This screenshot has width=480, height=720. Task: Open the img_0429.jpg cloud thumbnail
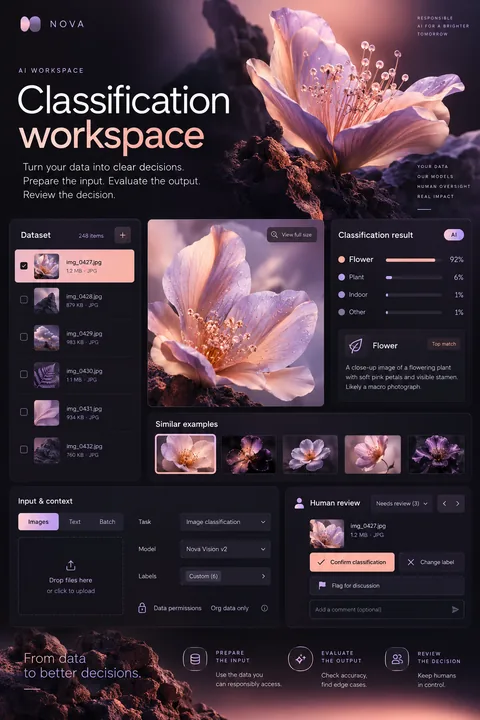click(46, 338)
